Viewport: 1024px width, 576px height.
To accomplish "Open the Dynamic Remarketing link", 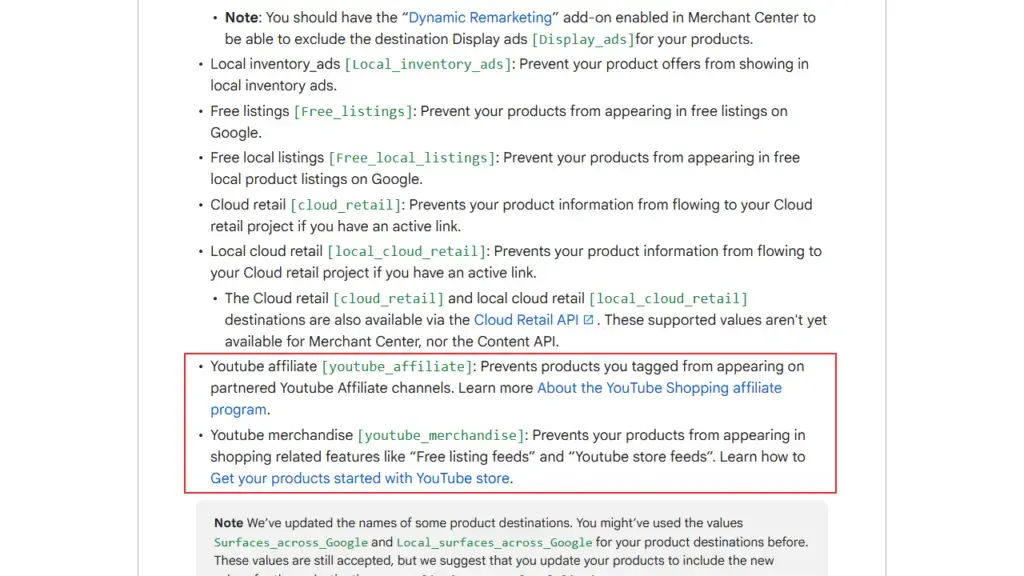I will [x=480, y=18].
